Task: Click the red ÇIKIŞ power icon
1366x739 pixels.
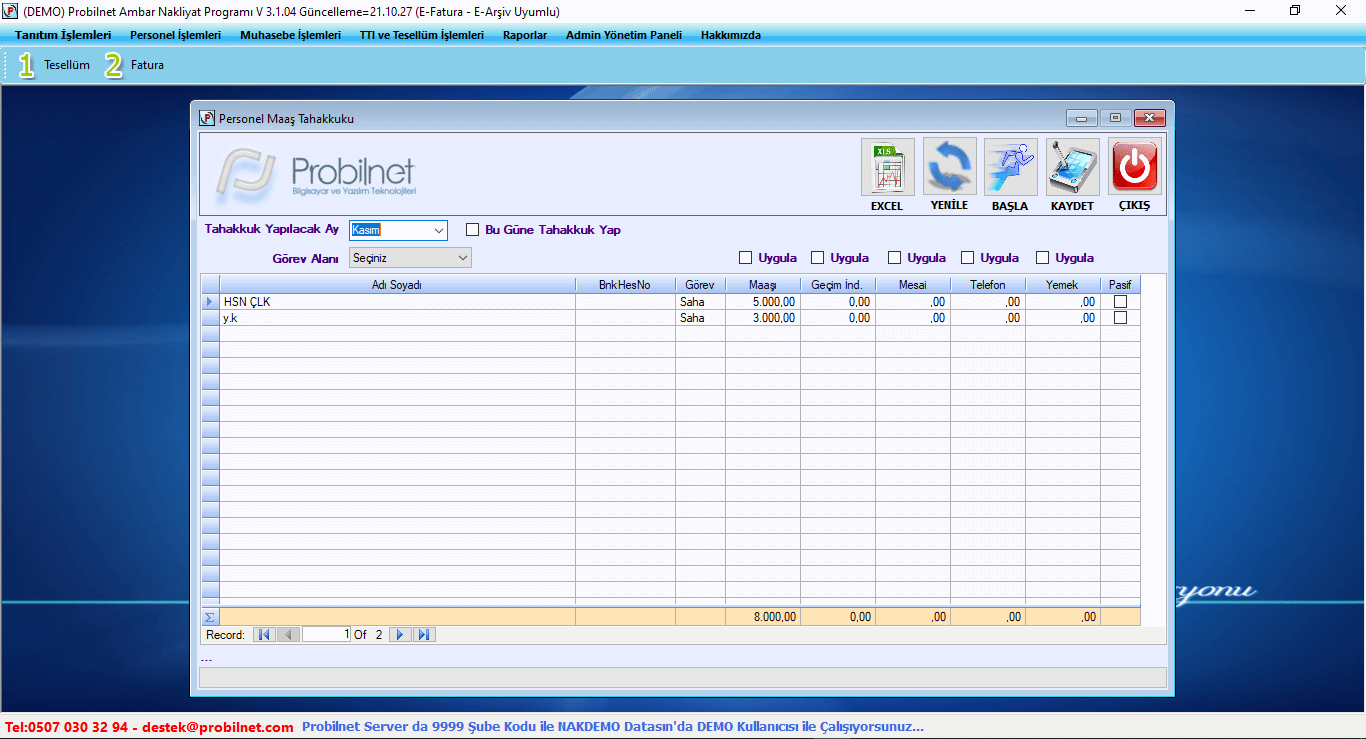Action: click(1134, 167)
